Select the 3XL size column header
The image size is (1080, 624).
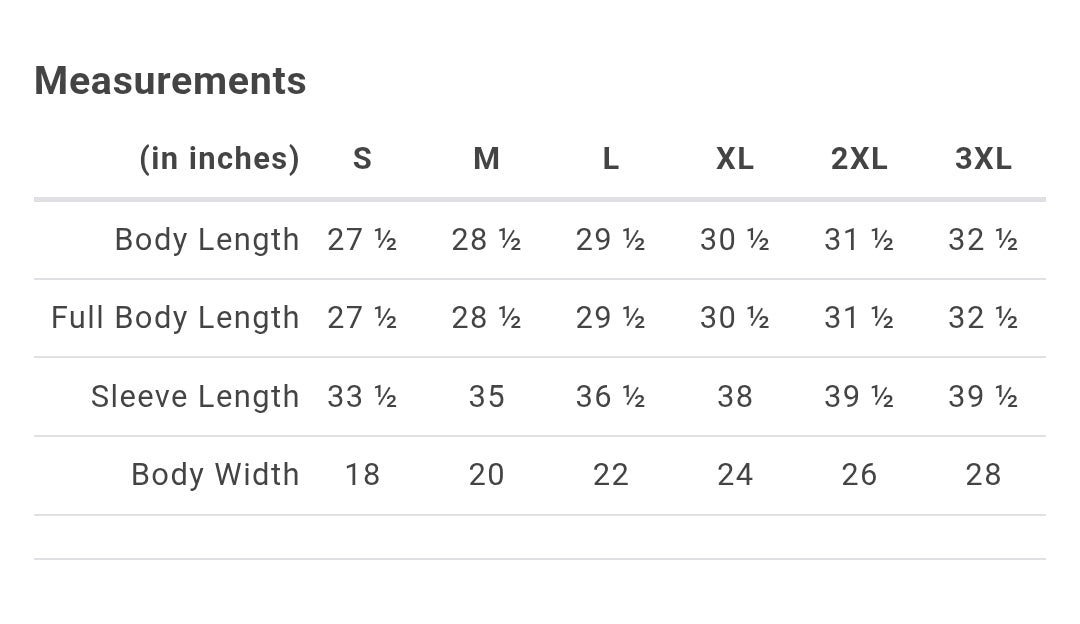pyautogui.click(x=983, y=159)
